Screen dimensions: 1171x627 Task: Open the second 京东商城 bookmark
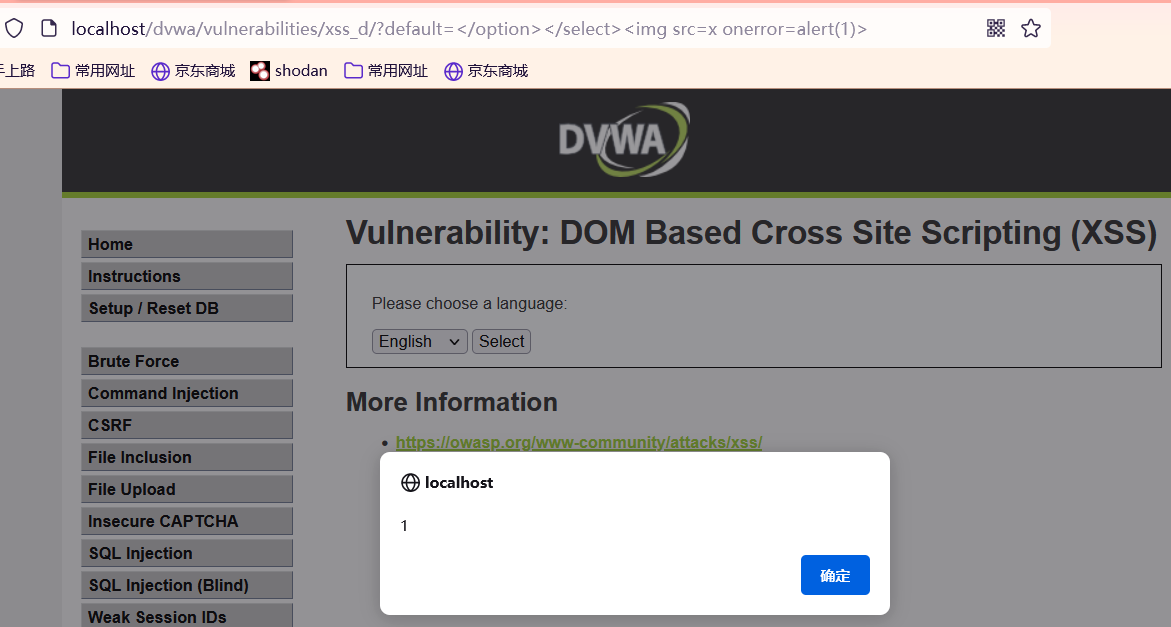486,71
